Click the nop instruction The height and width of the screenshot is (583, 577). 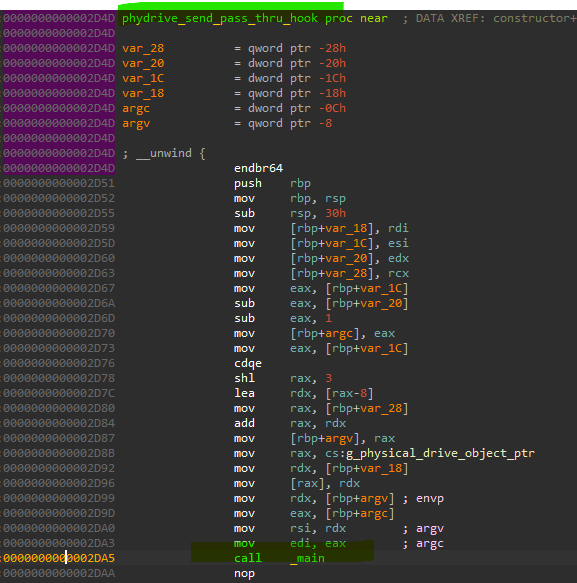244,574
